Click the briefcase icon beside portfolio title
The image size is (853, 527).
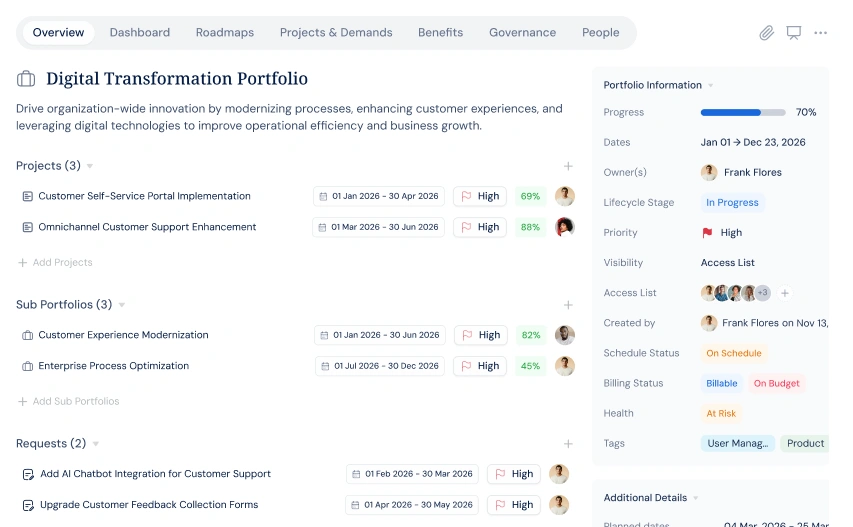click(x=26, y=79)
